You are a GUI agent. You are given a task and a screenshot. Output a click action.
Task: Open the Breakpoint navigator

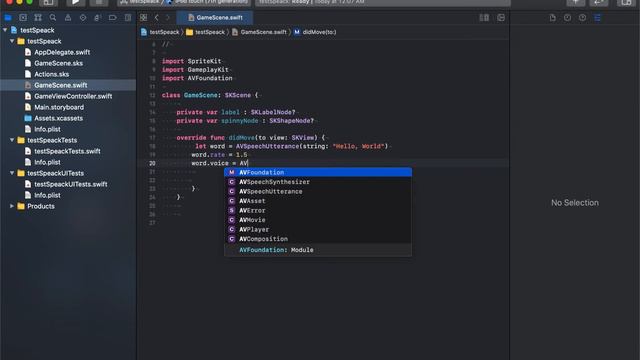(x=113, y=18)
